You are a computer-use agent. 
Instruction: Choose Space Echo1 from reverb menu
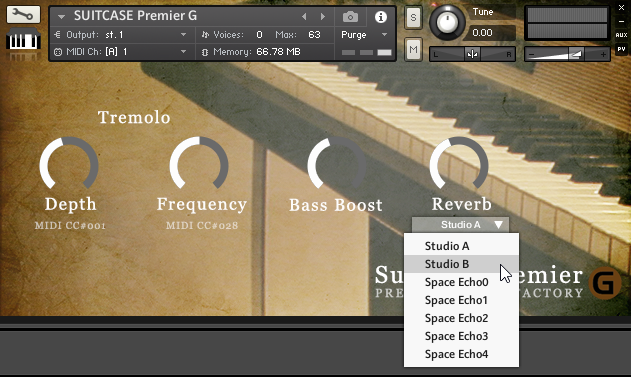click(461, 300)
